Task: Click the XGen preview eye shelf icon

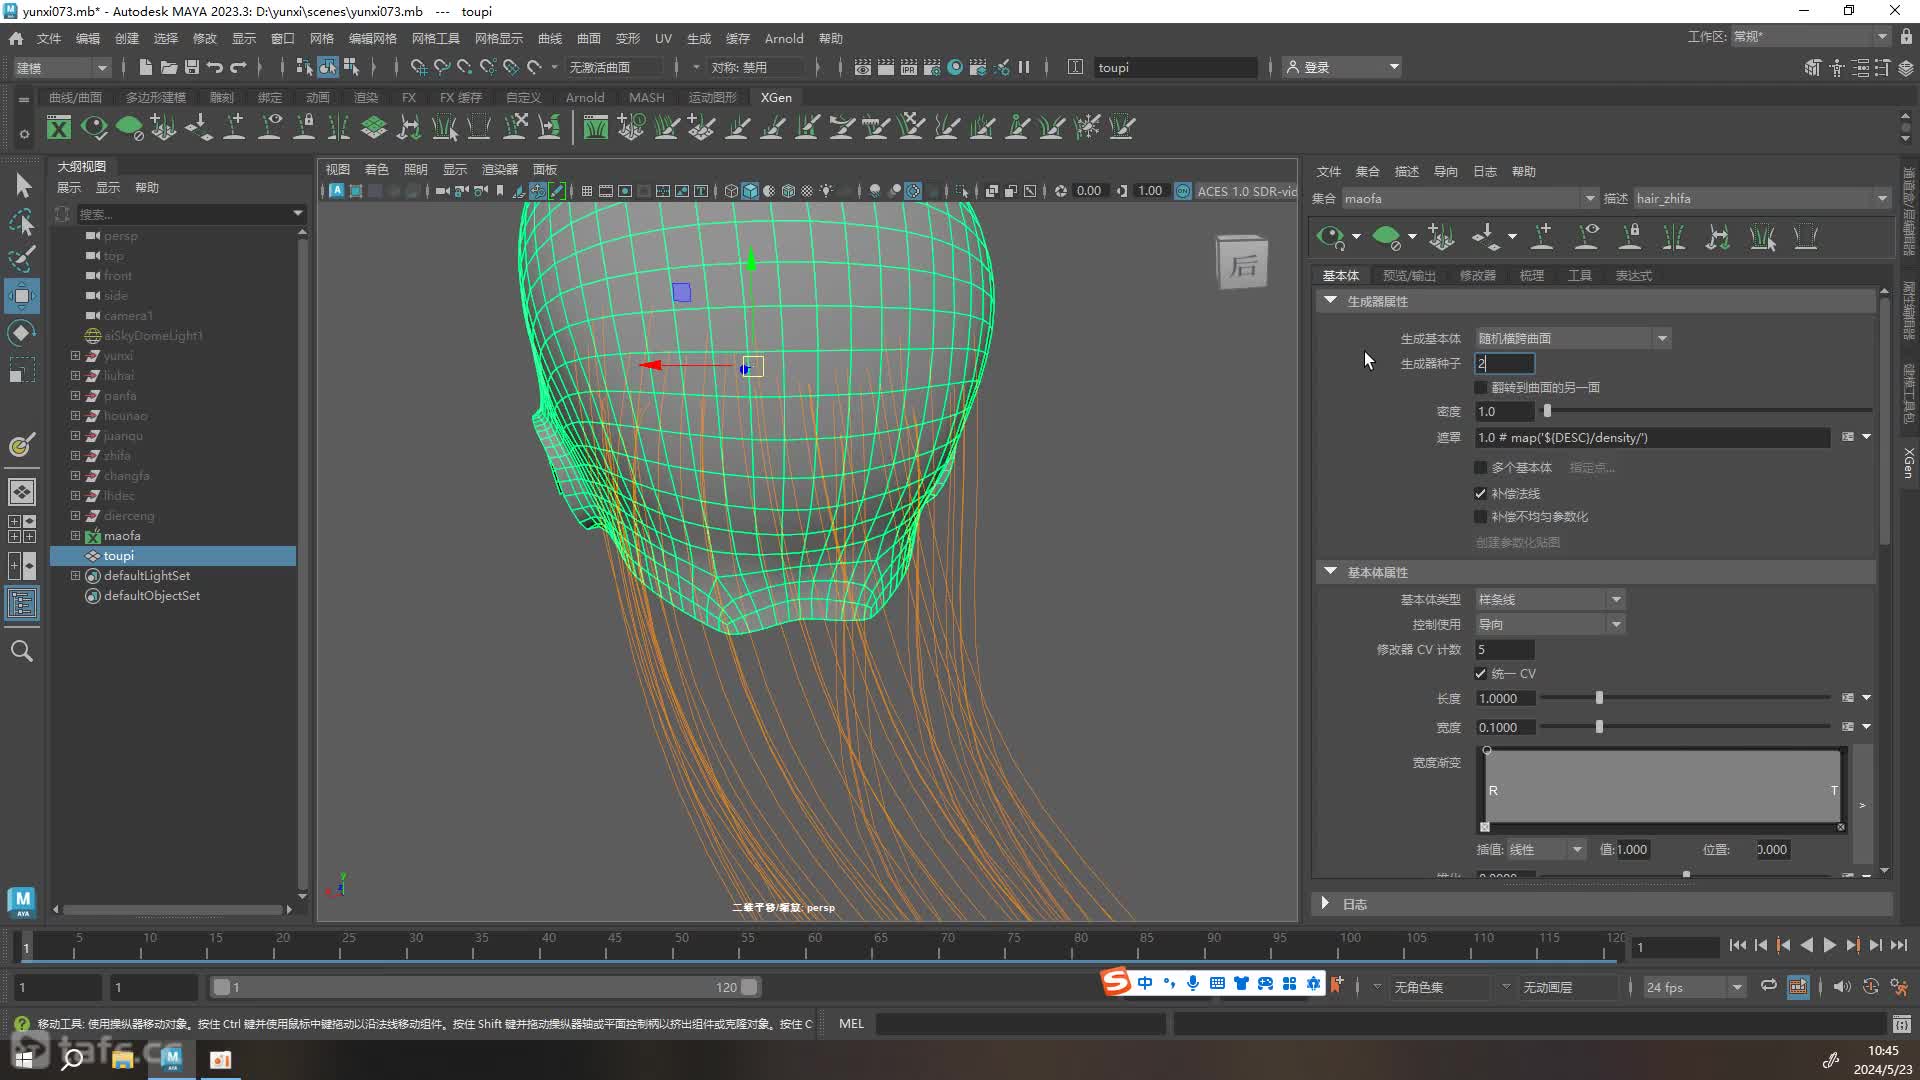Action: pyautogui.click(x=94, y=127)
